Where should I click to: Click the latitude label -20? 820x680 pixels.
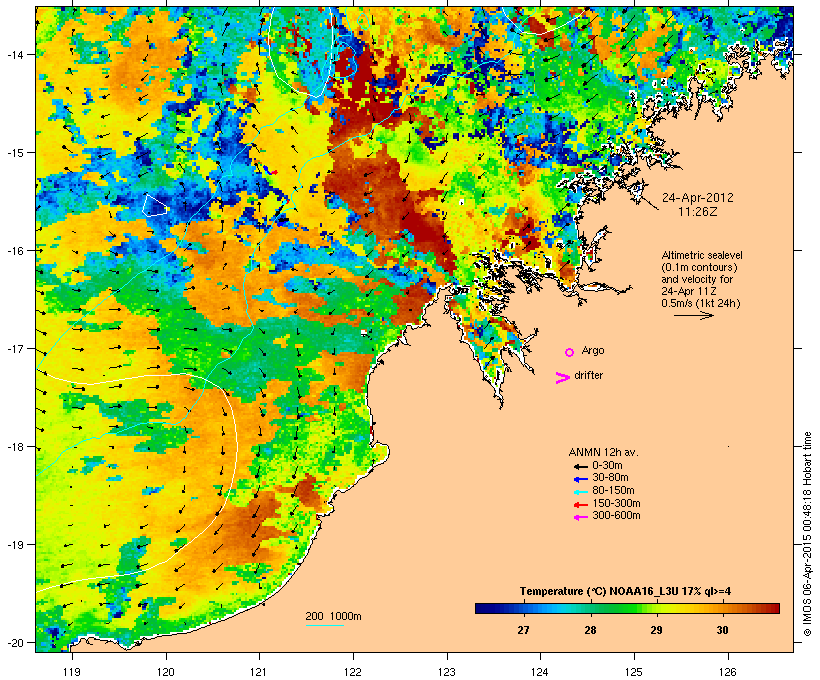tap(14, 643)
